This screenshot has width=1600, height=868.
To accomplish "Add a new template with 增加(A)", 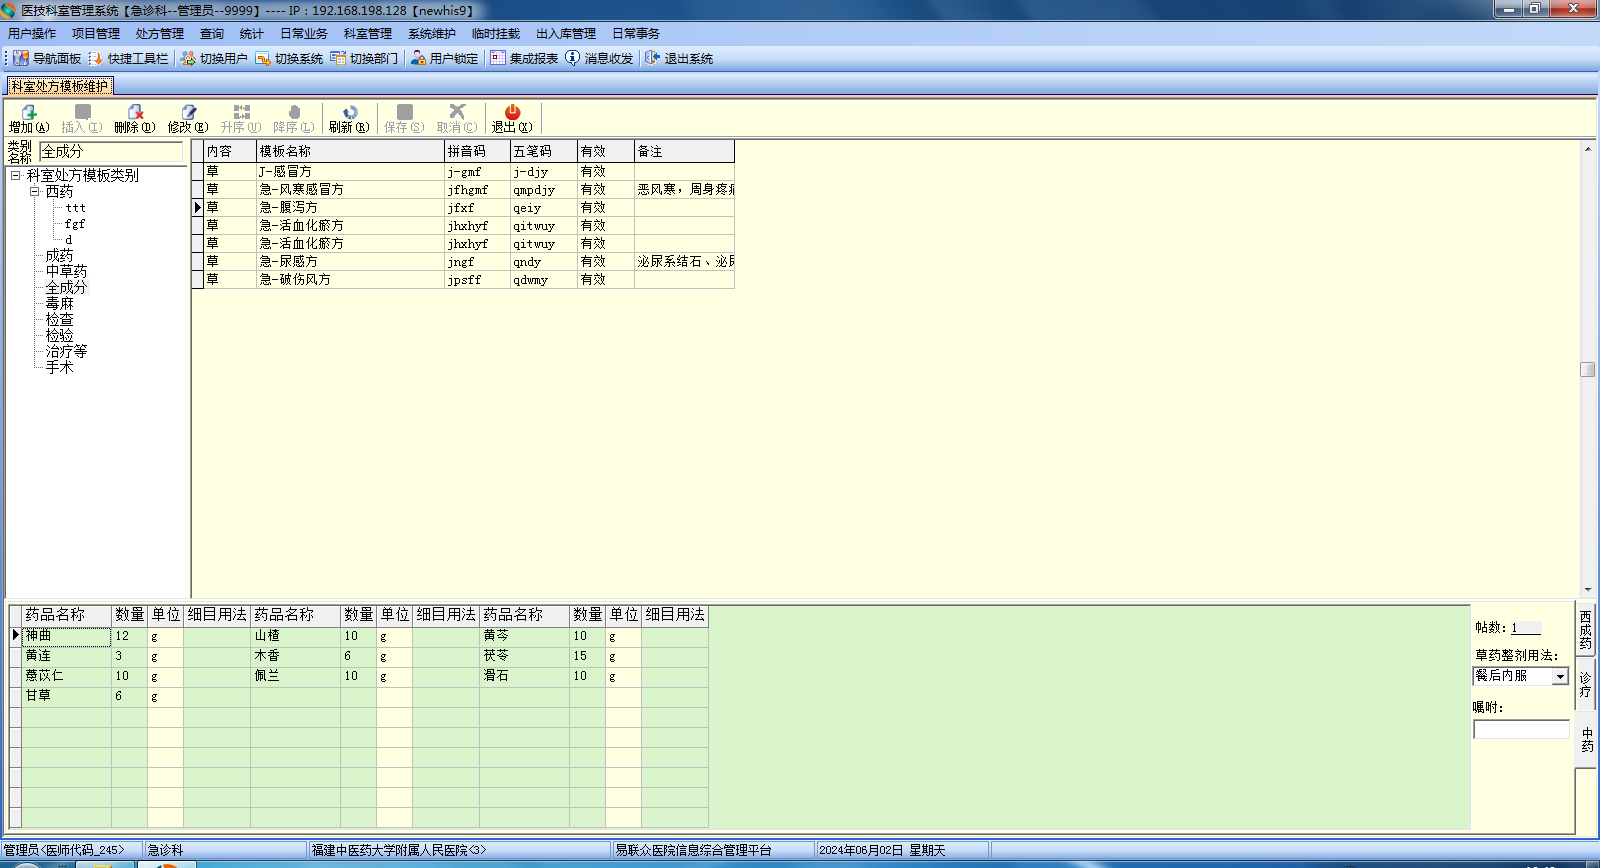I will click(x=29, y=119).
